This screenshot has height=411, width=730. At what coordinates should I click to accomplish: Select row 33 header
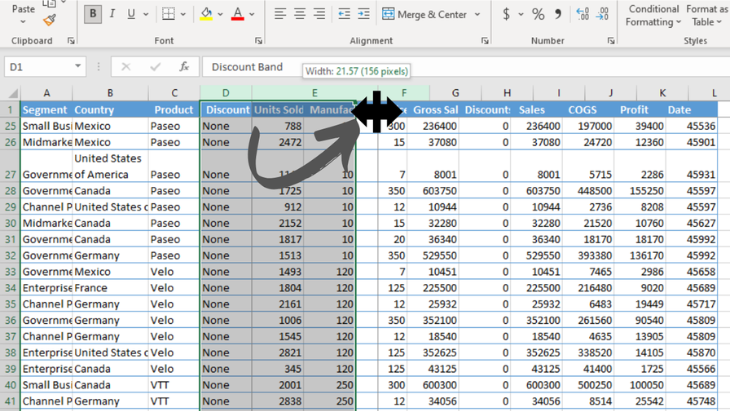pos(10,272)
